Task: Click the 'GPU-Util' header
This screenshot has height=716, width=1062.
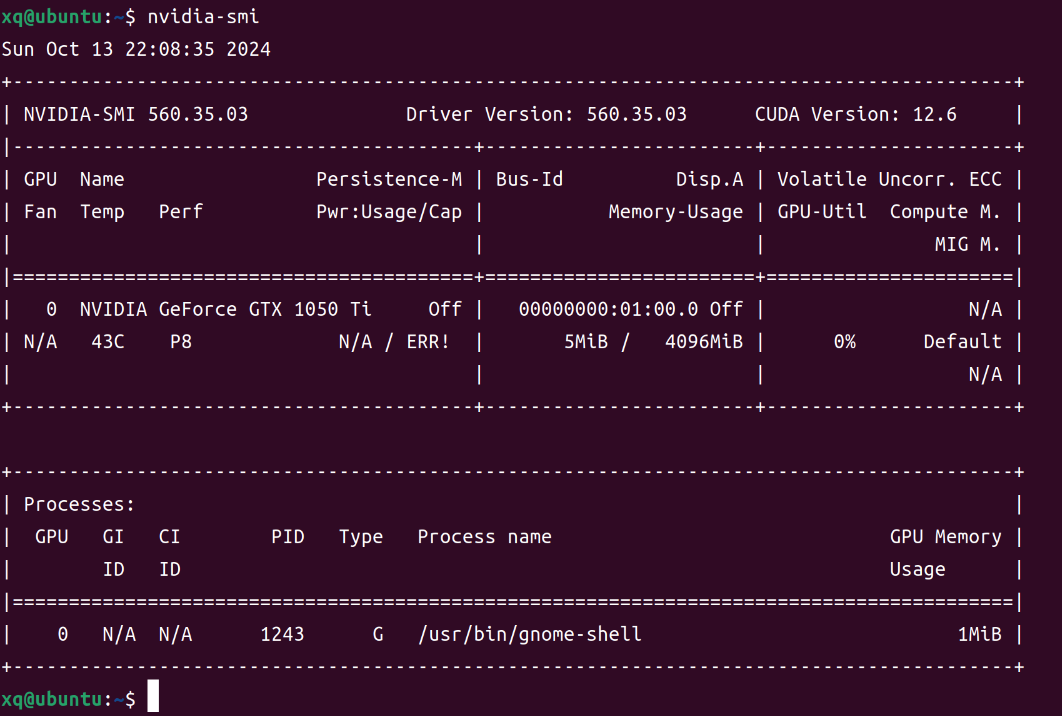Action: 822,212
